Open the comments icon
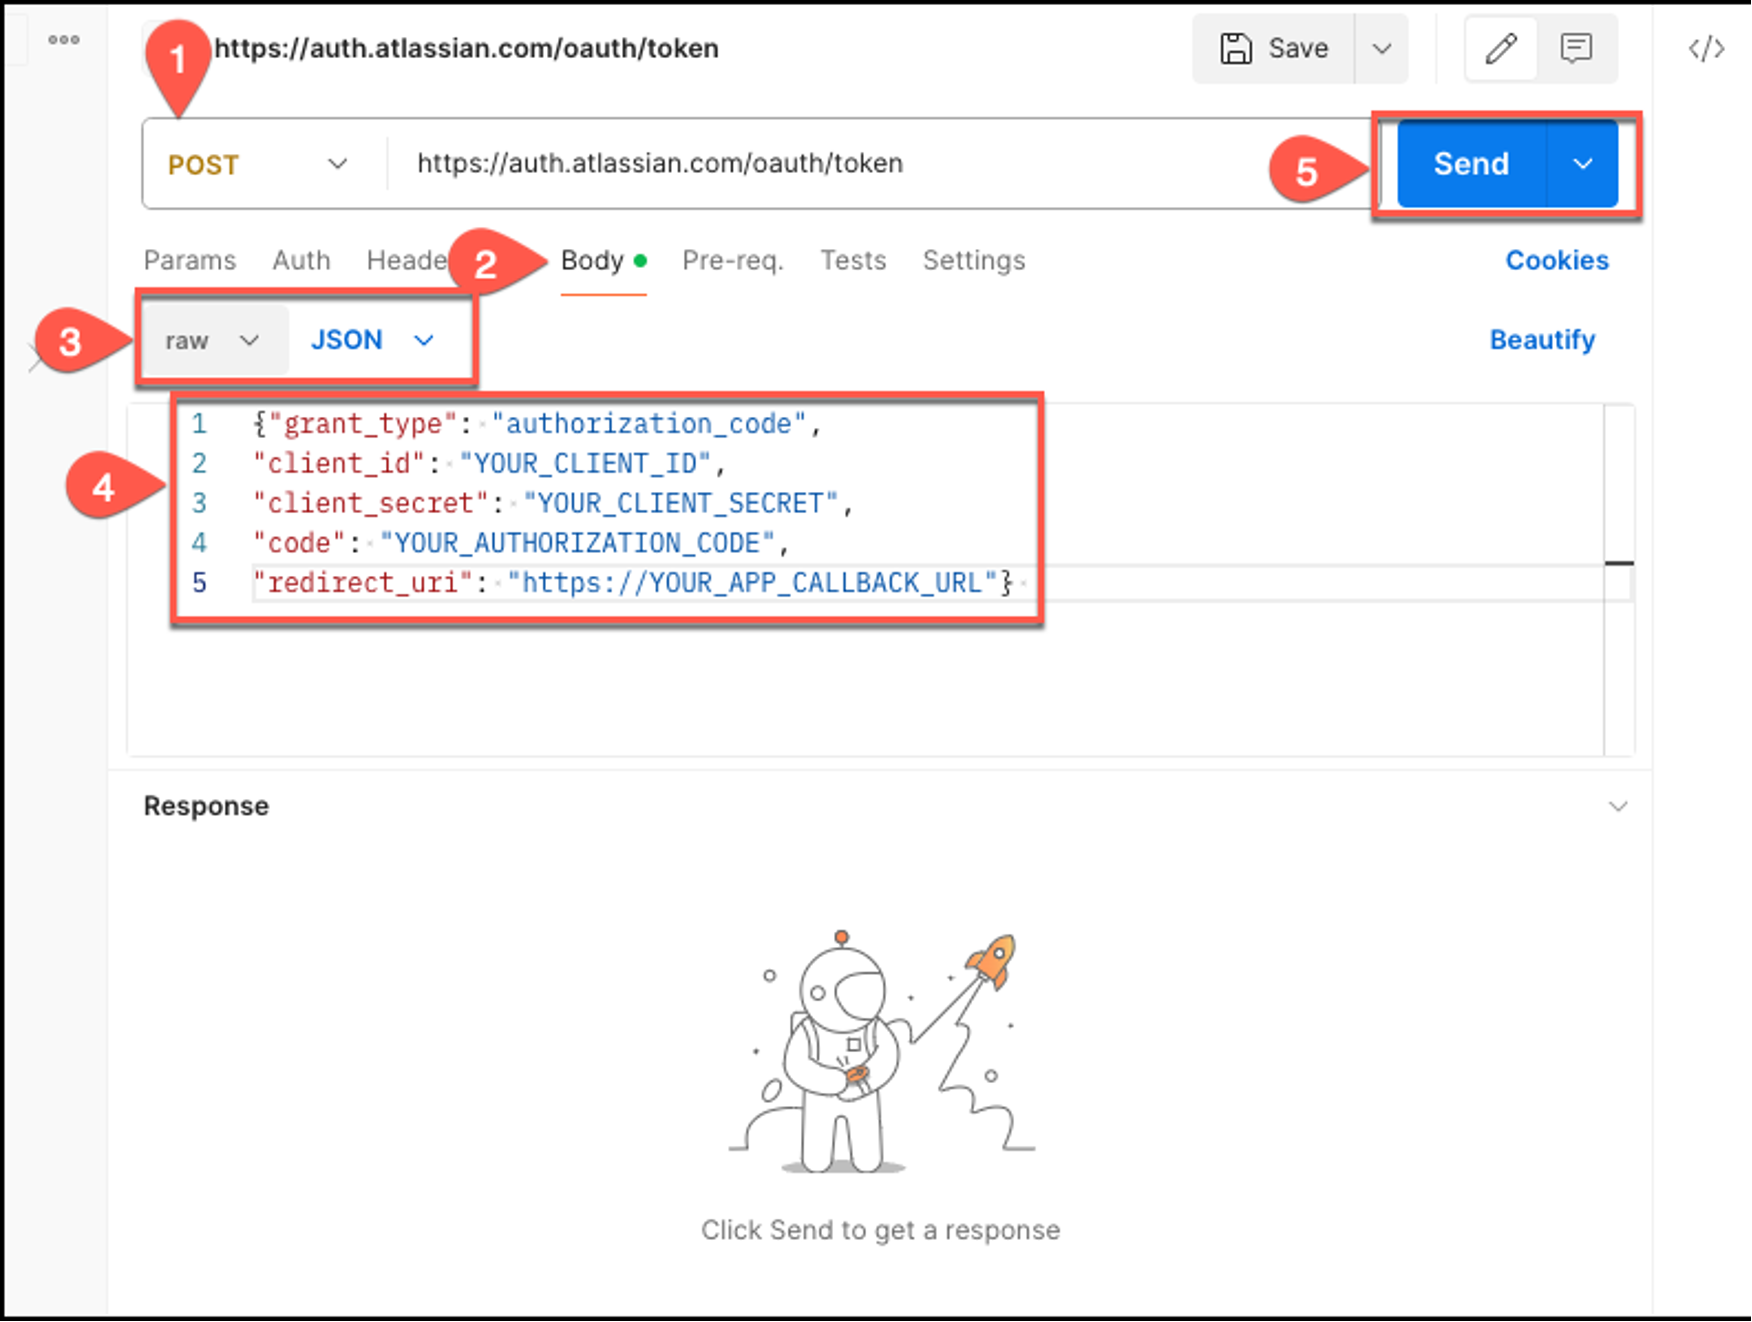1752x1322 pixels. pyautogui.click(x=1576, y=48)
